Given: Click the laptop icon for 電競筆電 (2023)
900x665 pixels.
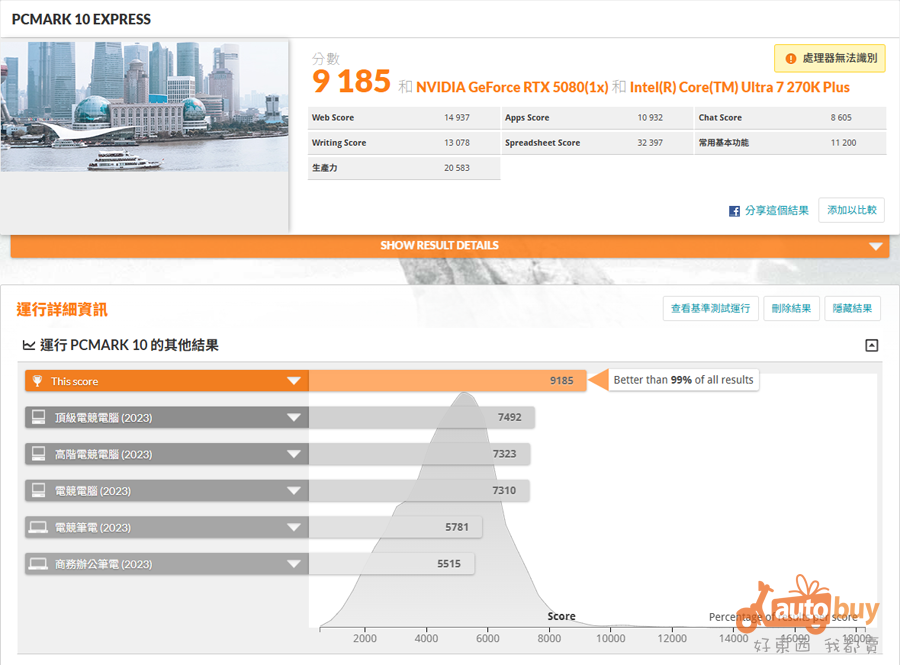Looking at the screenshot, I should [39, 527].
